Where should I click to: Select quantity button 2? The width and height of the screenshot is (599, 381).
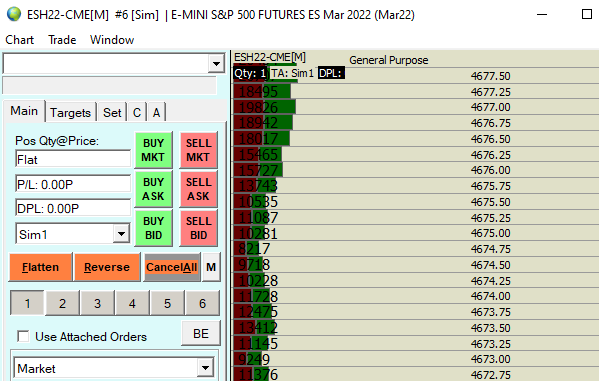[62, 303]
